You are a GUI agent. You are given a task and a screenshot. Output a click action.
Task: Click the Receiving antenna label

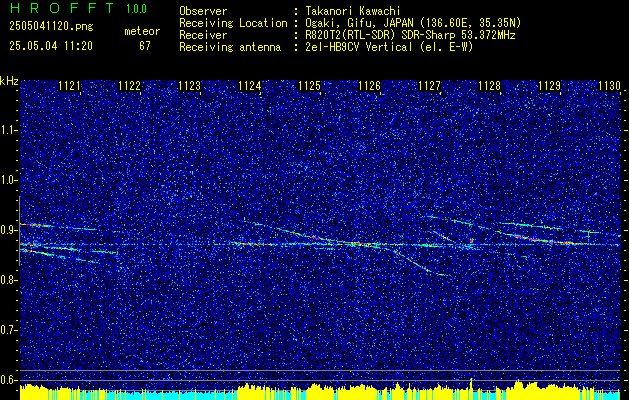point(230,47)
